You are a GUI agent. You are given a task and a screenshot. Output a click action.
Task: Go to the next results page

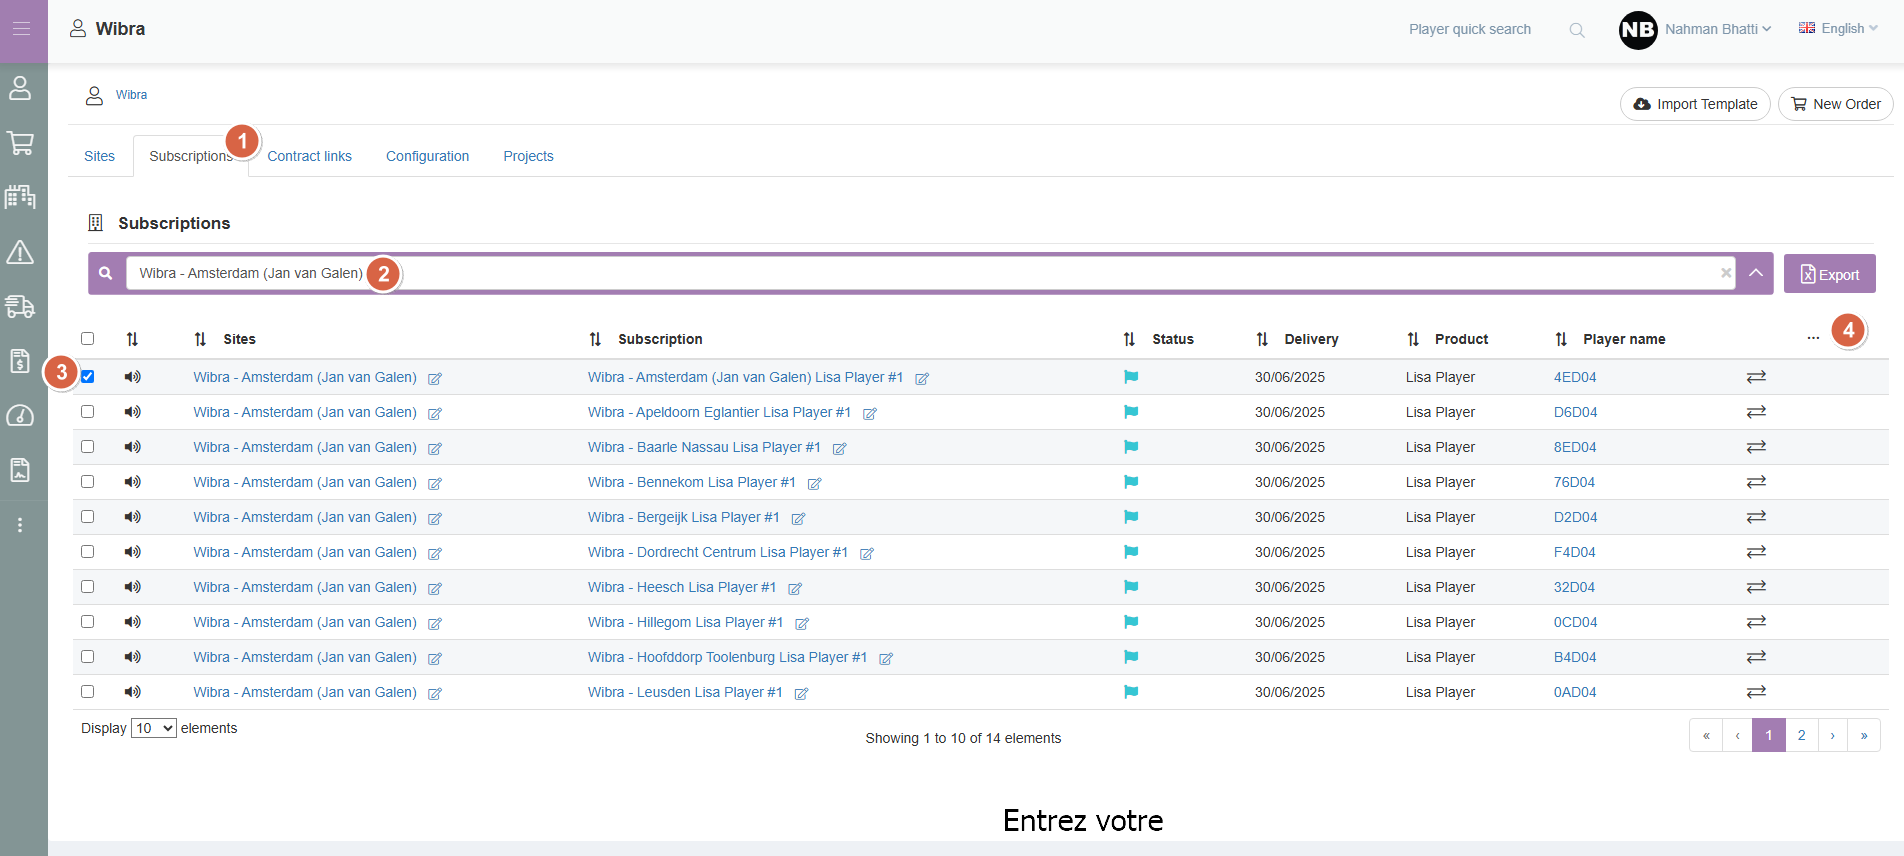click(1833, 736)
